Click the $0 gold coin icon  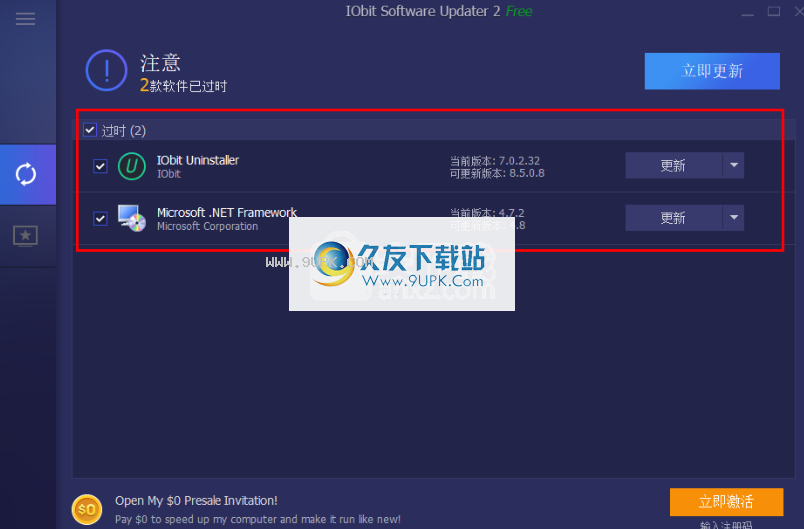87,510
